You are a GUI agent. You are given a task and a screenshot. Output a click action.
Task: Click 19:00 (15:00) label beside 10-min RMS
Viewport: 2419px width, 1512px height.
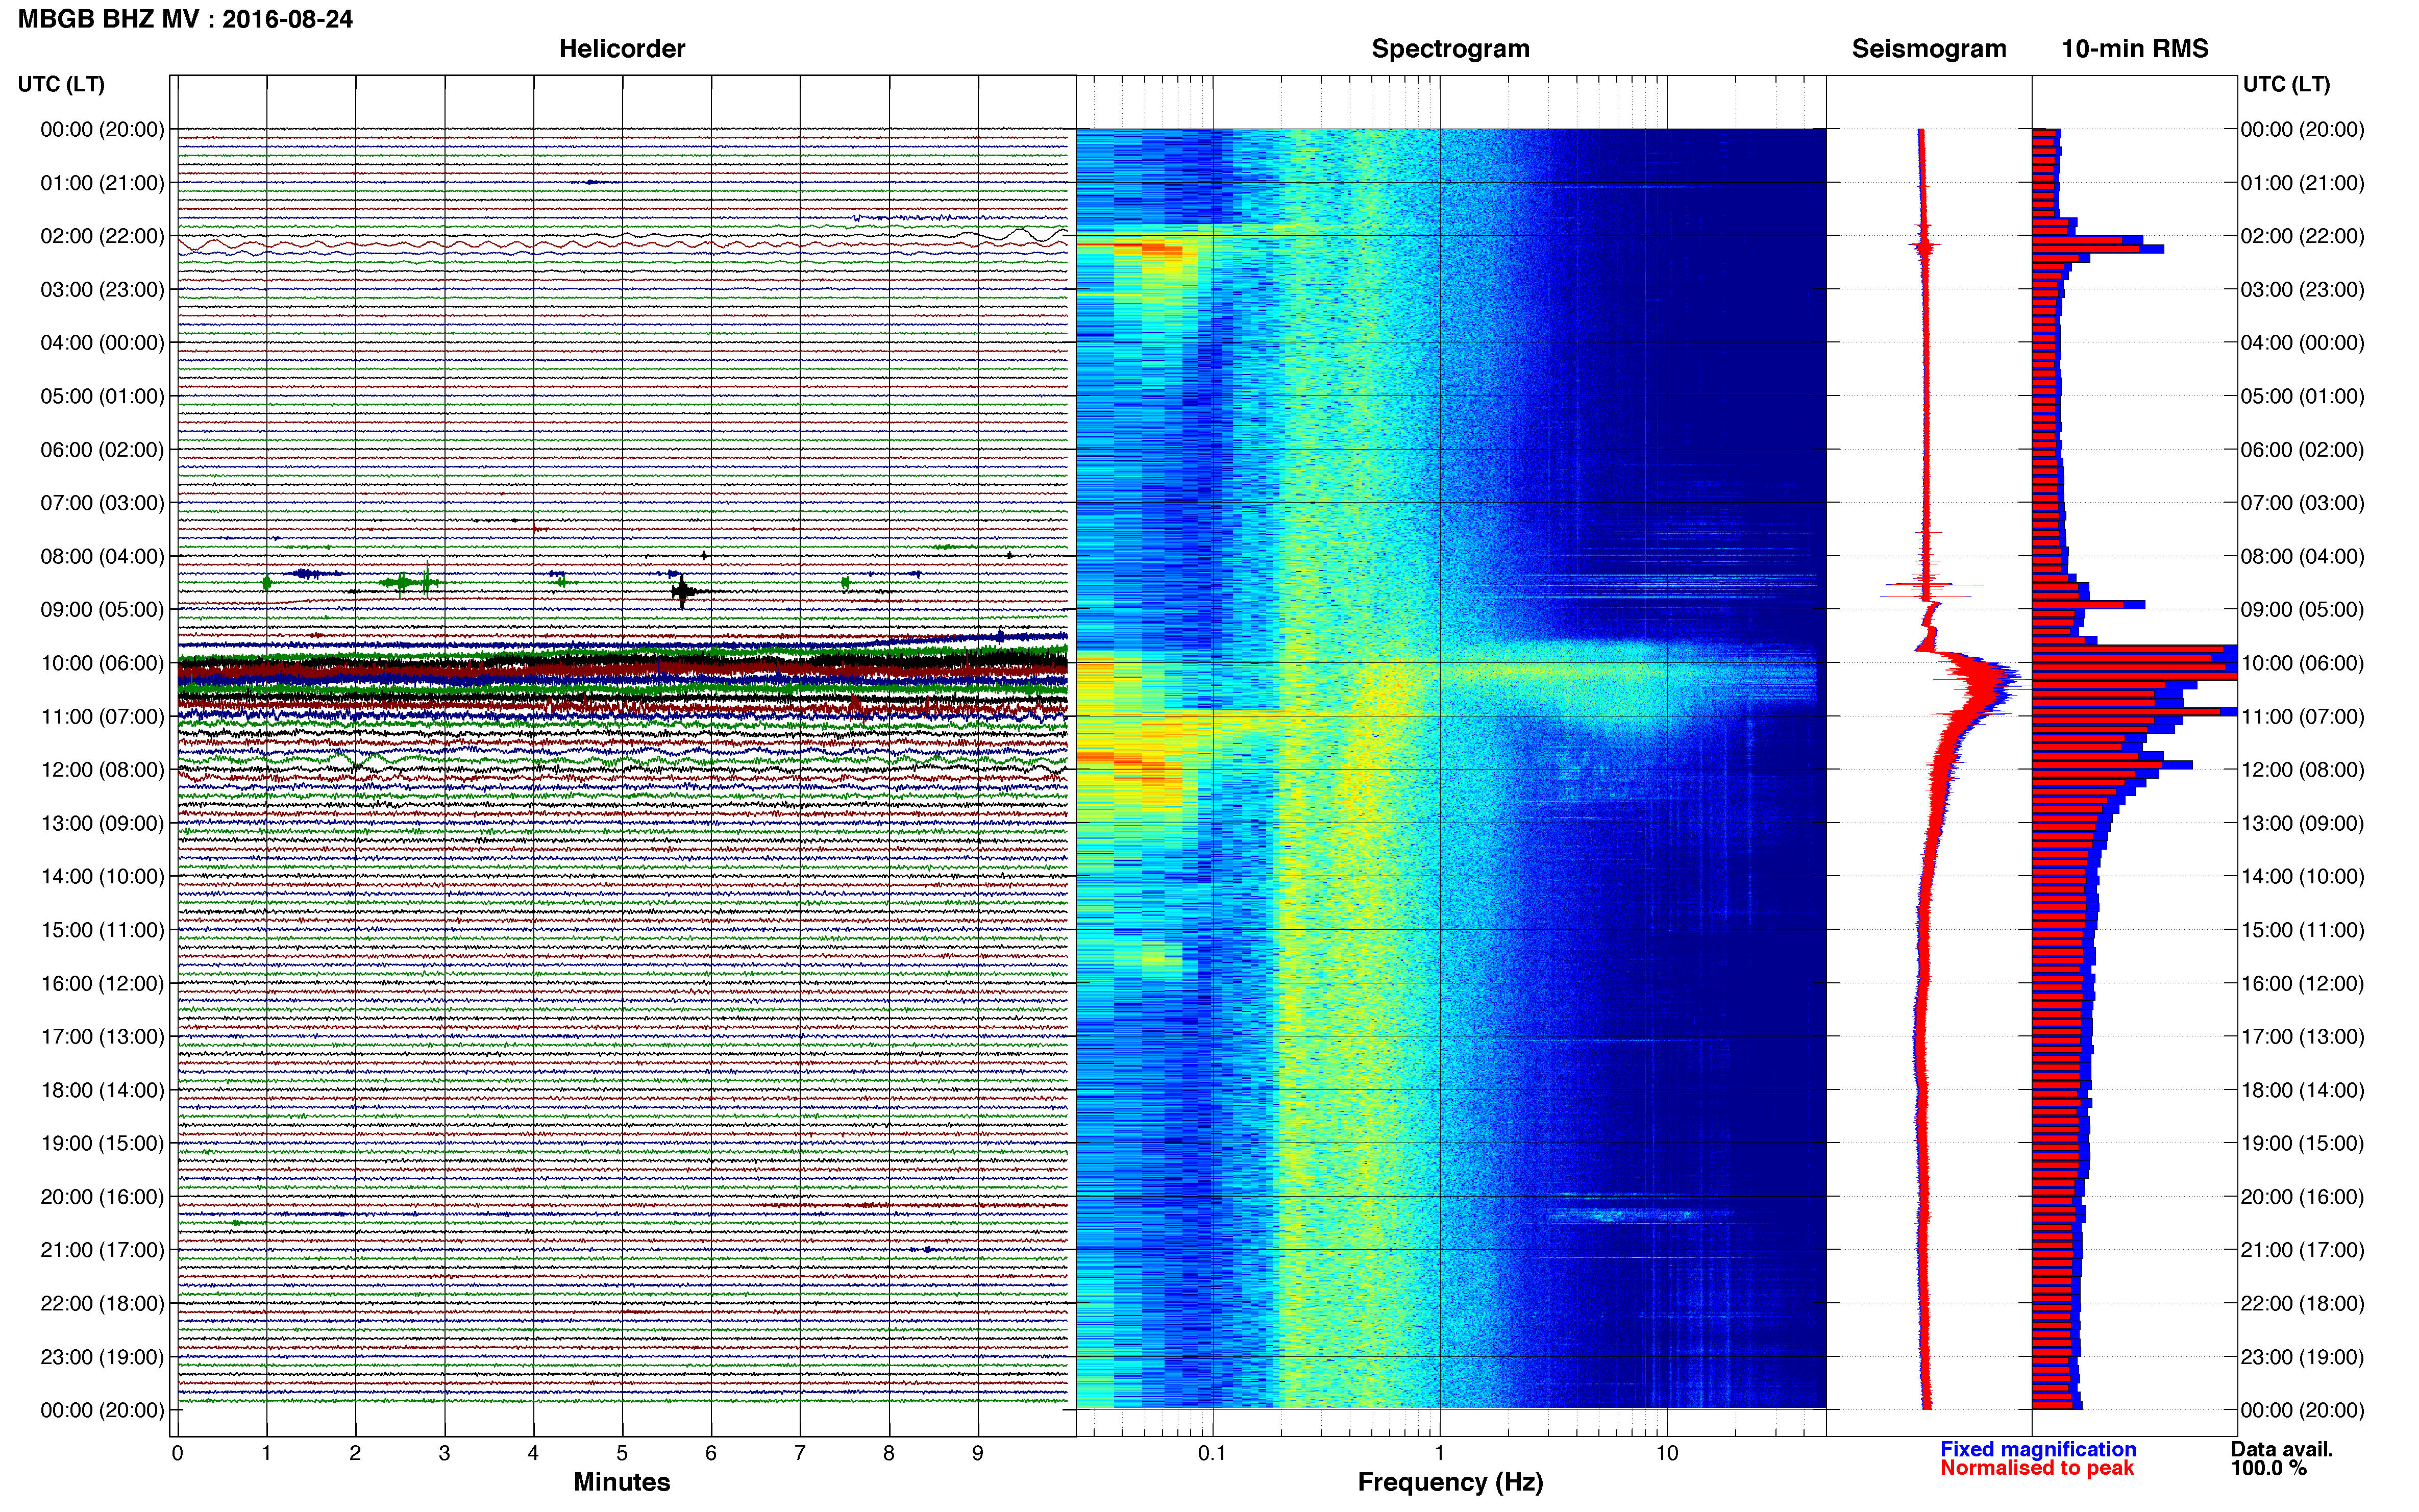[2302, 1143]
